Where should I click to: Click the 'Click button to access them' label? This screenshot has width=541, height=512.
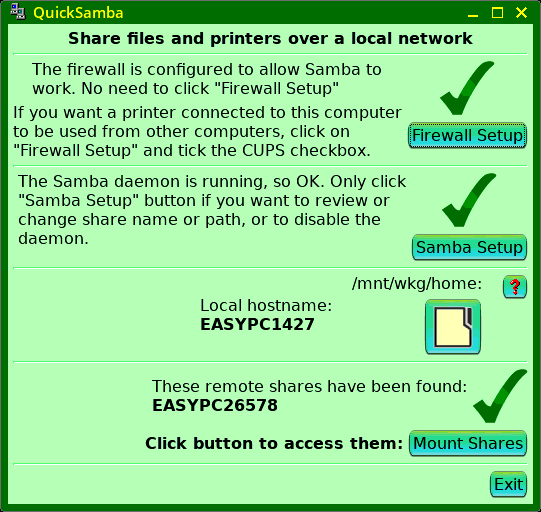coord(274,443)
